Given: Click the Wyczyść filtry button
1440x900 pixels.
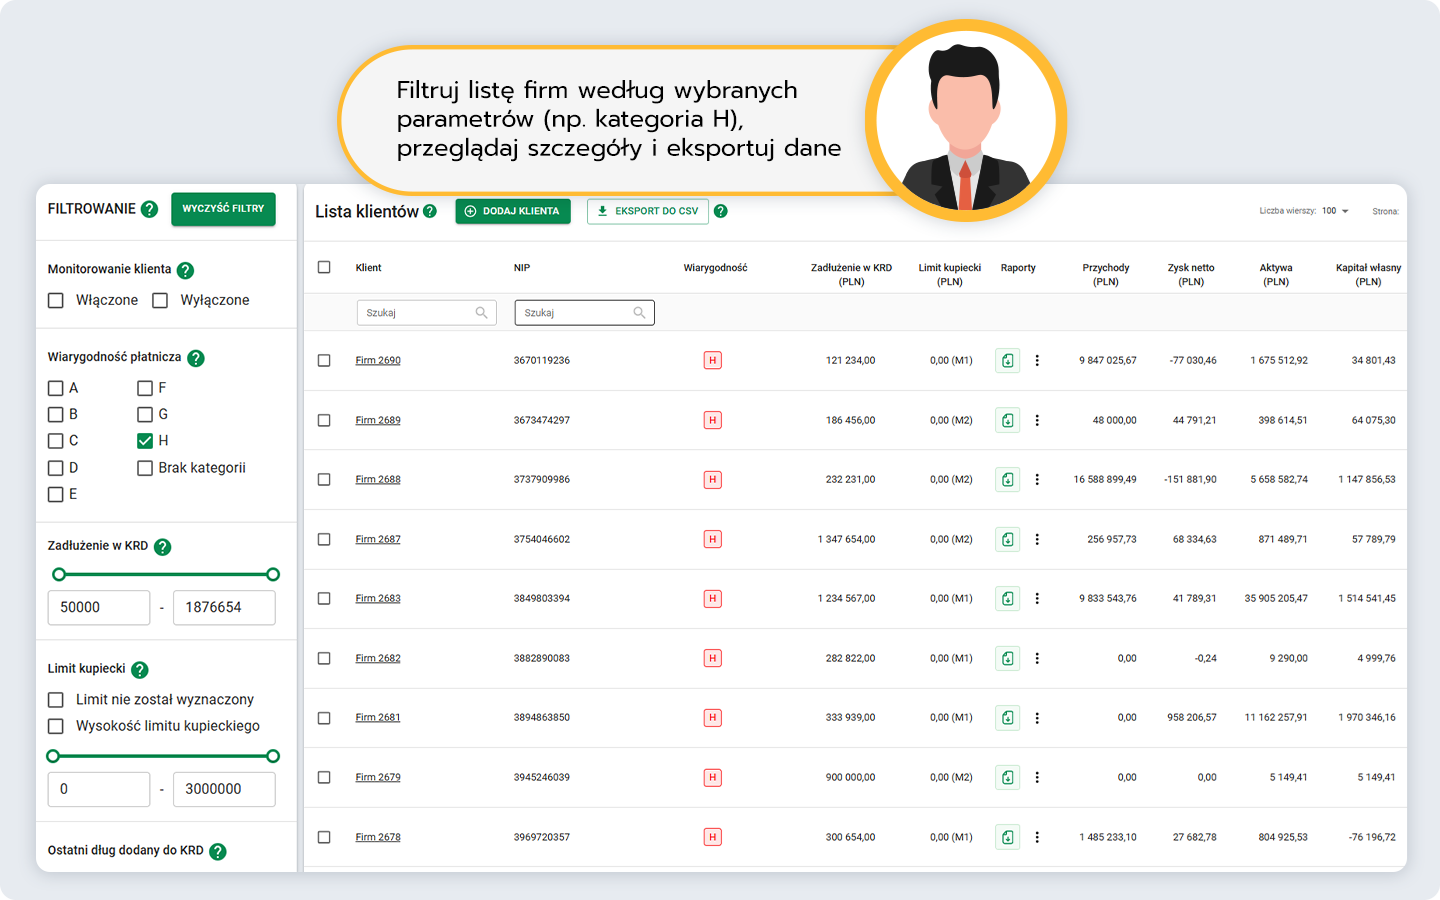Looking at the screenshot, I should [223, 209].
